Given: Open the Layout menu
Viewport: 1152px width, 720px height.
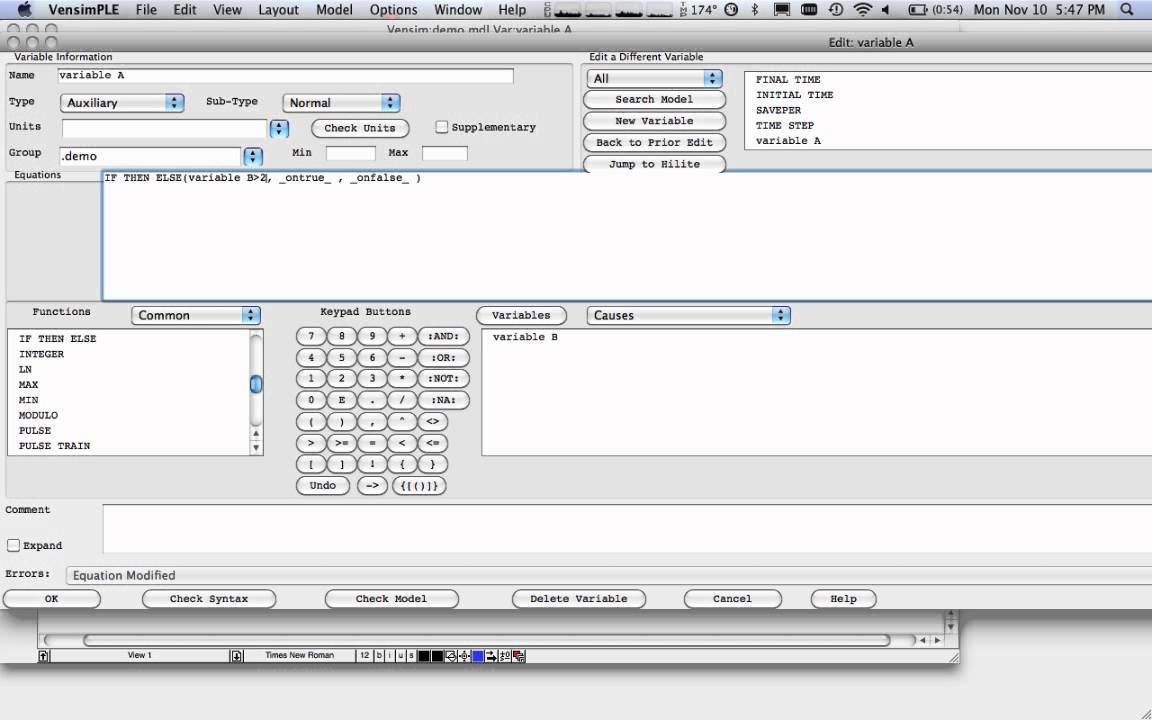Looking at the screenshot, I should (x=278, y=10).
